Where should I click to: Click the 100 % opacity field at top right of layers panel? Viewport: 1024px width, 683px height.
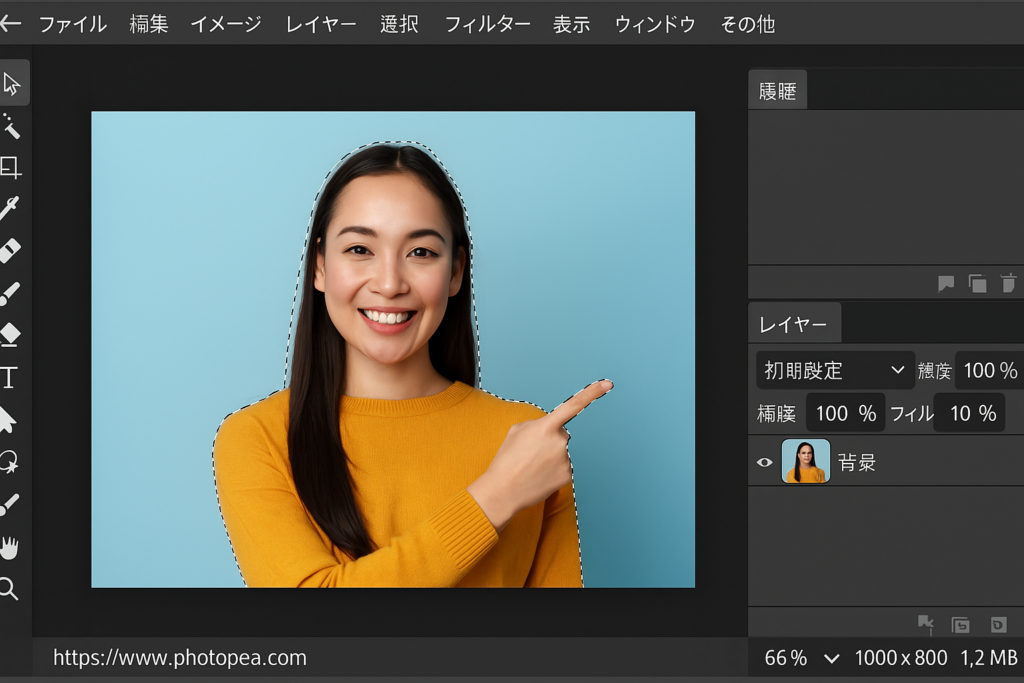(x=989, y=371)
